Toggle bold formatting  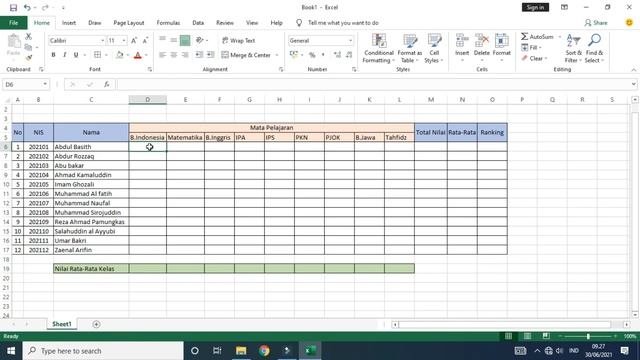point(53,55)
